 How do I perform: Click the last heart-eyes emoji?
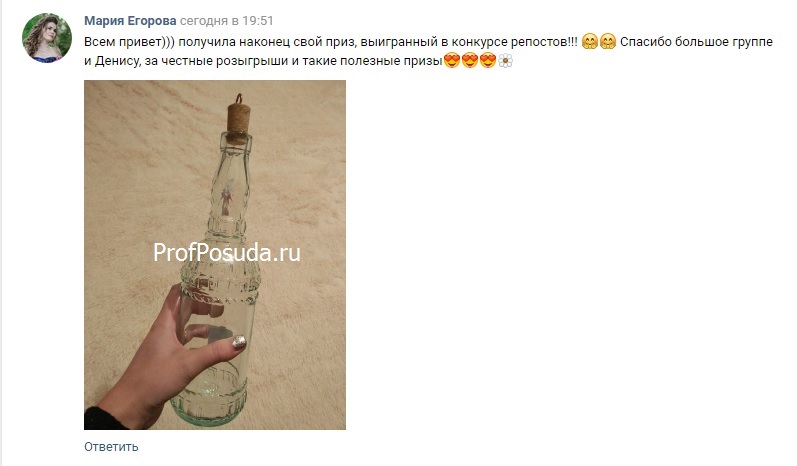pos(488,61)
